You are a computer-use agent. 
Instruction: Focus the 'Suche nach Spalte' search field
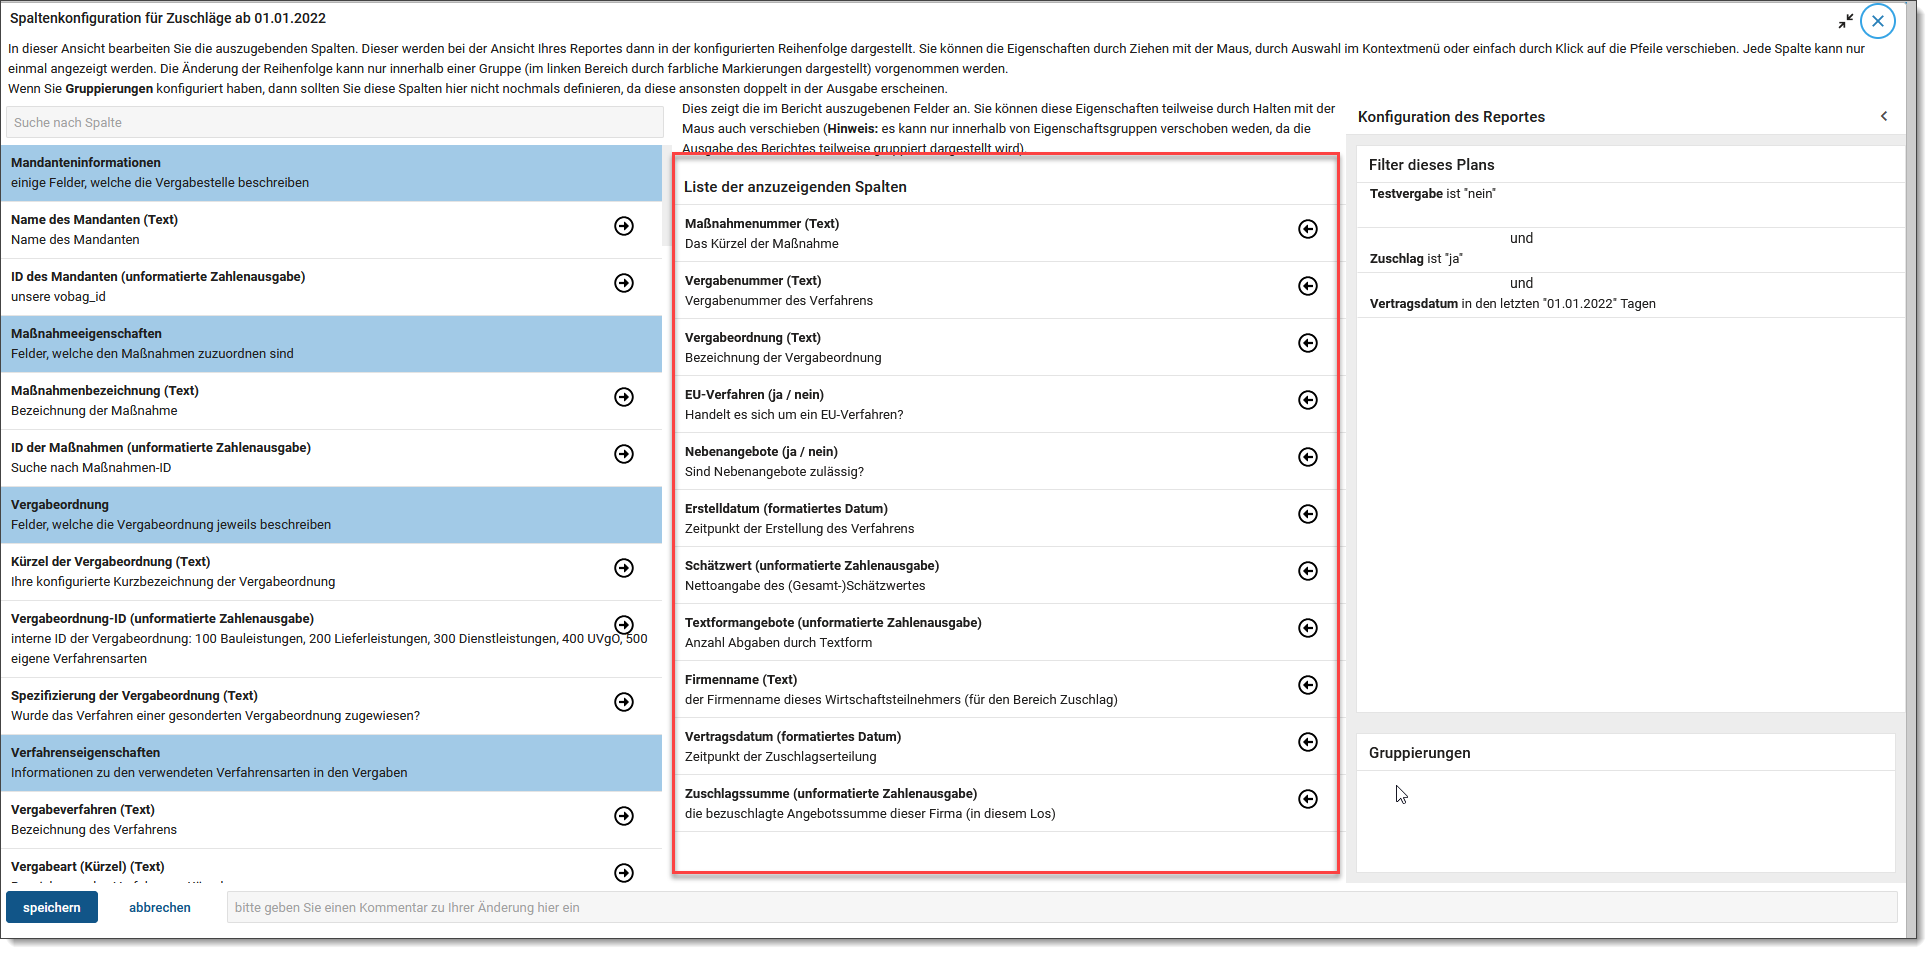click(335, 122)
